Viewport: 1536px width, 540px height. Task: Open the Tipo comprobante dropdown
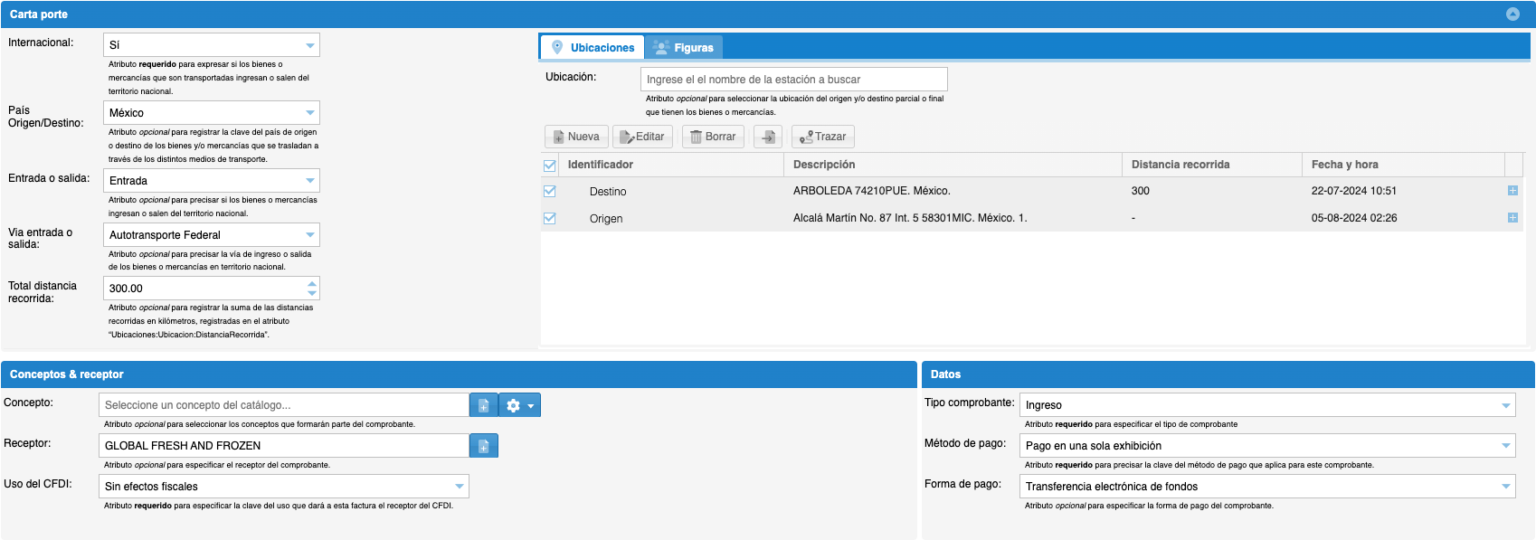pos(1506,405)
